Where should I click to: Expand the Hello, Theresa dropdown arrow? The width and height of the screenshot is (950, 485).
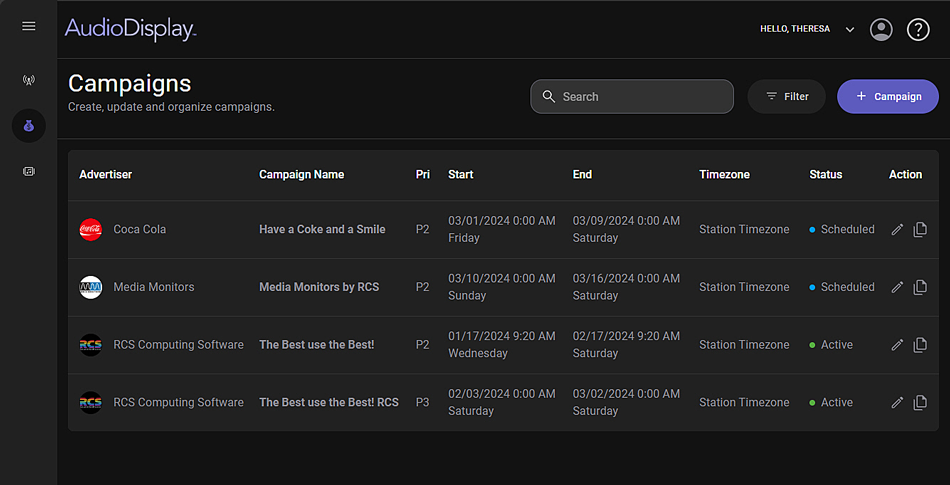point(850,30)
